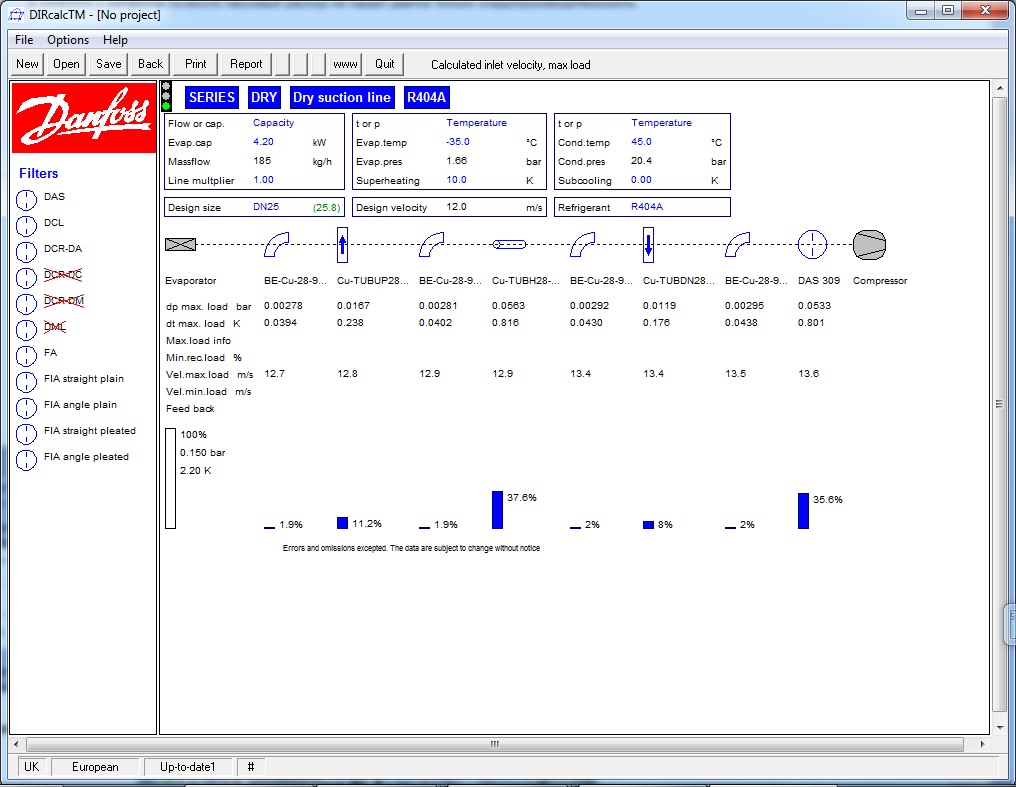Screen dimensions: 1016x787
Task: Edit the Line multiplier 1.00 value
Action: [x=263, y=179]
